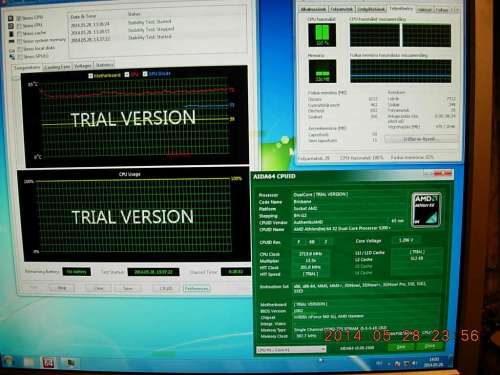500x375 pixels.
Task: Open the Windows Explorer folder taskbar icon
Action: click(x=29, y=362)
